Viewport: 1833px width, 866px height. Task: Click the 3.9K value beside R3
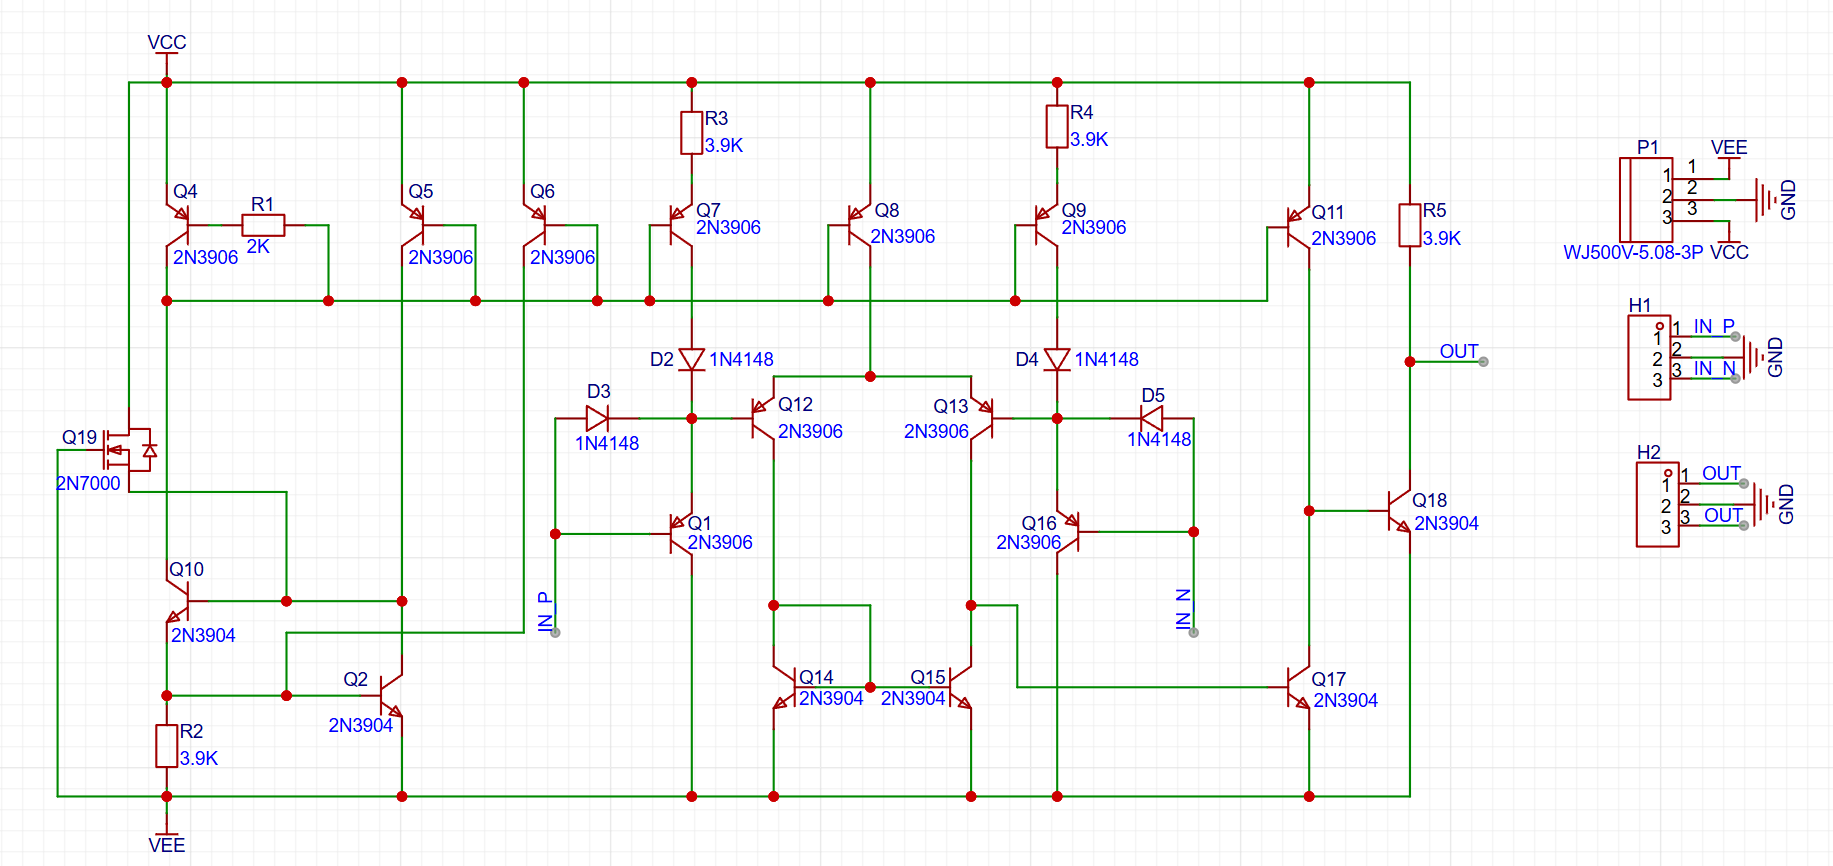724,145
